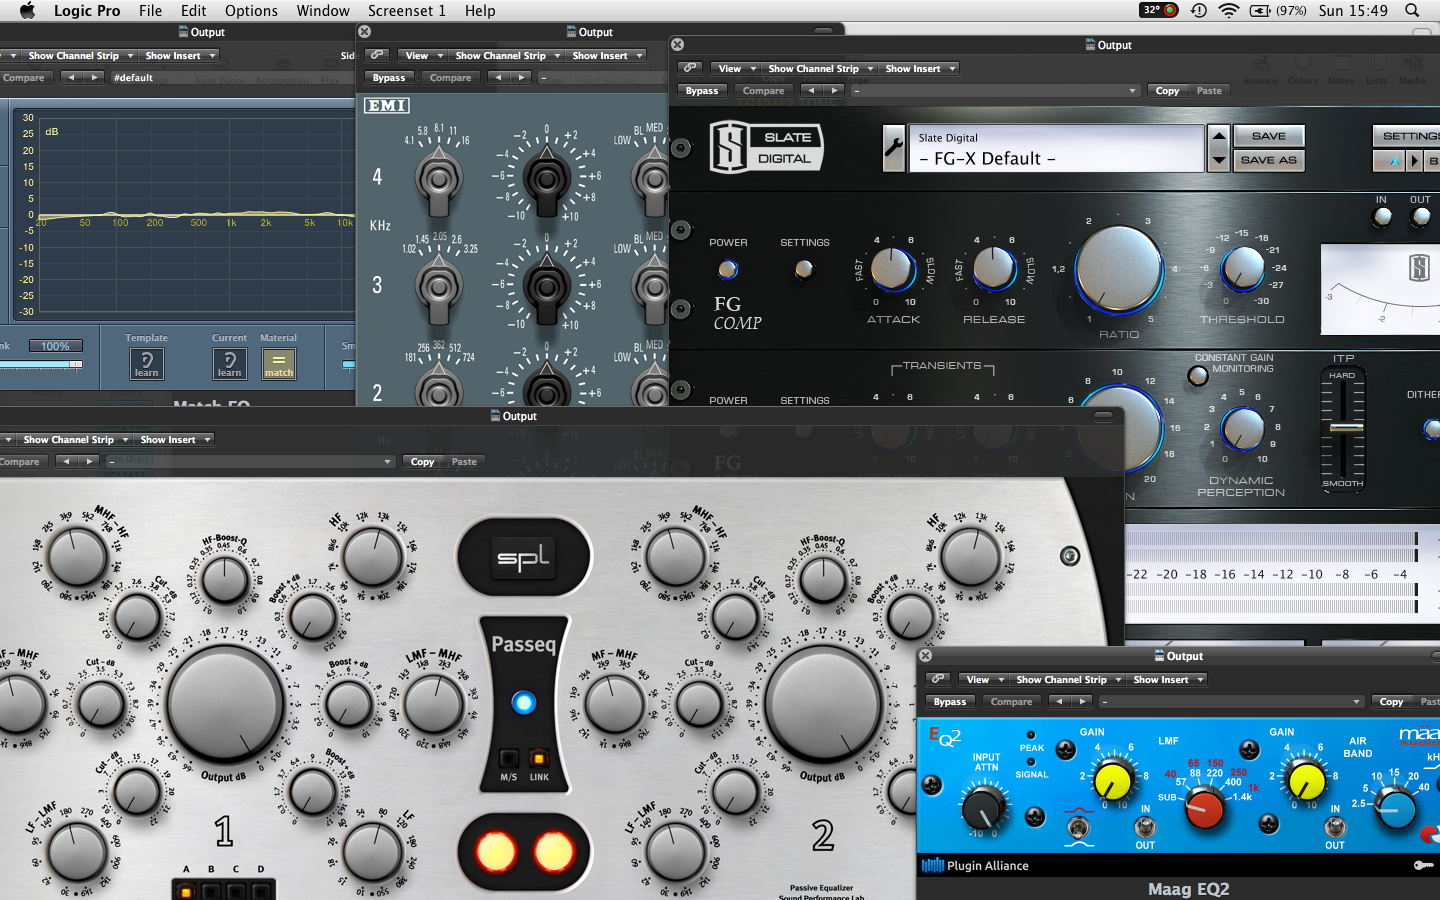The image size is (1440, 900).
Task: Flip the Air Band In/Out toggle switch on Maag EQ2
Action: click(1335, 826)
